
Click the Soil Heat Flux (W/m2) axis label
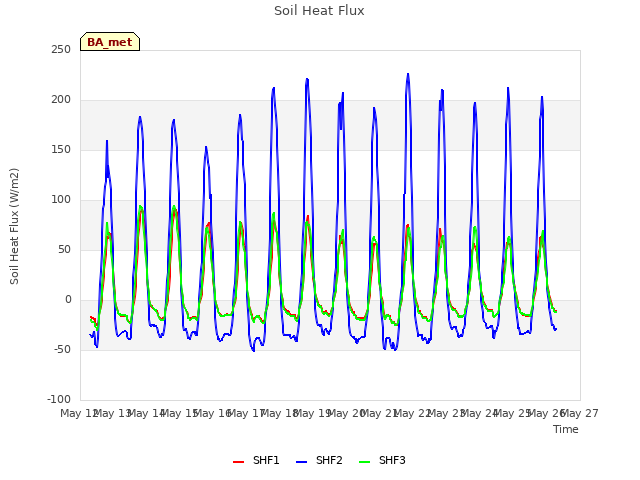pyautogui.click(x=14, y=226)
